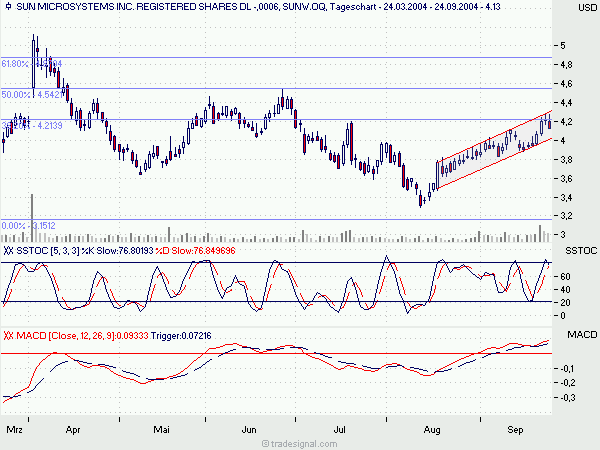Click the Aug month label

coord(432,430)
